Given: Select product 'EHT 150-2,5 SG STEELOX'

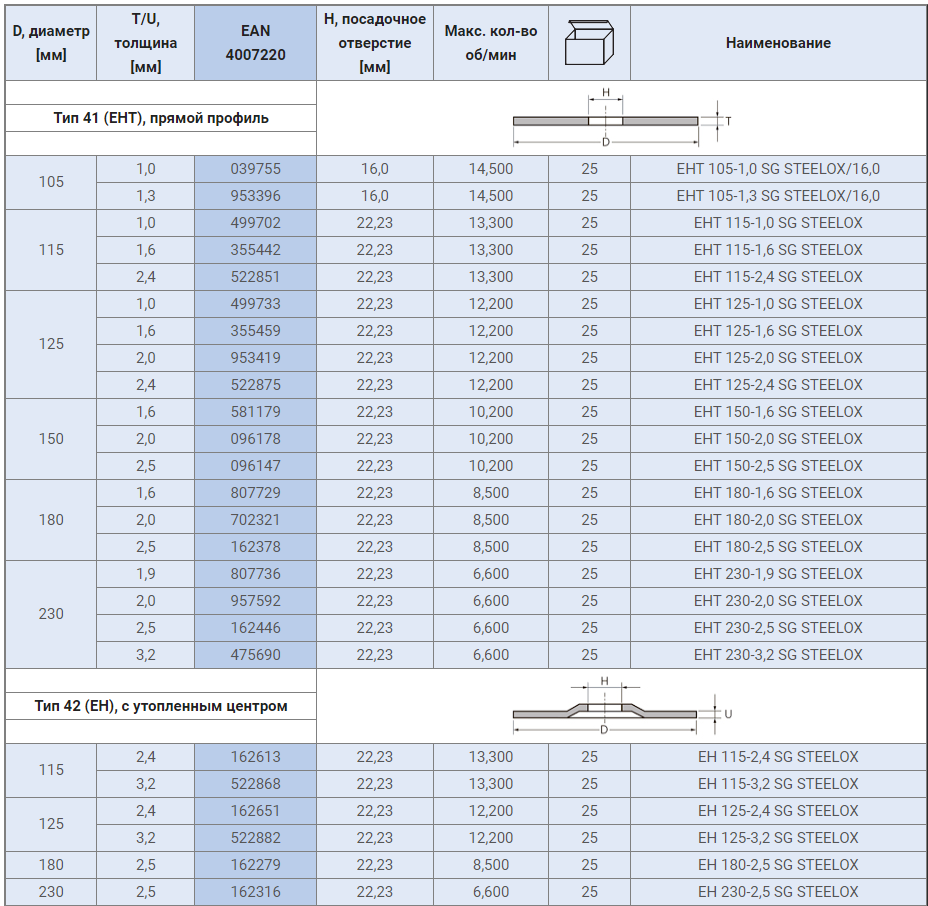Looking at the screenshot, I should point(777,466).
